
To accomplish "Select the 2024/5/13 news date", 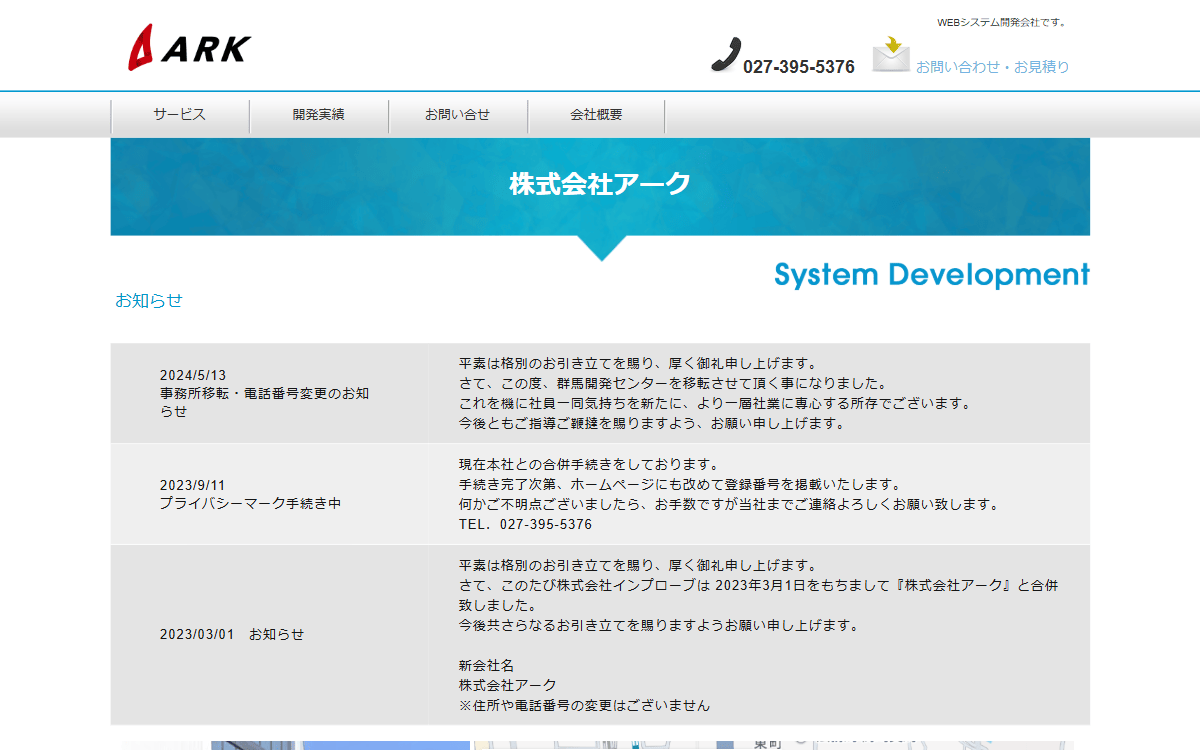I will point(193,375).
